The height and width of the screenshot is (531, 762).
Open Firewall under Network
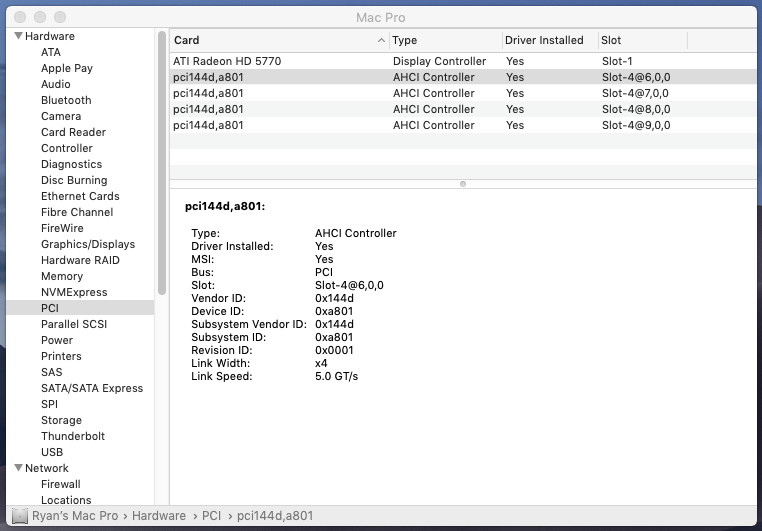[60, 484]
